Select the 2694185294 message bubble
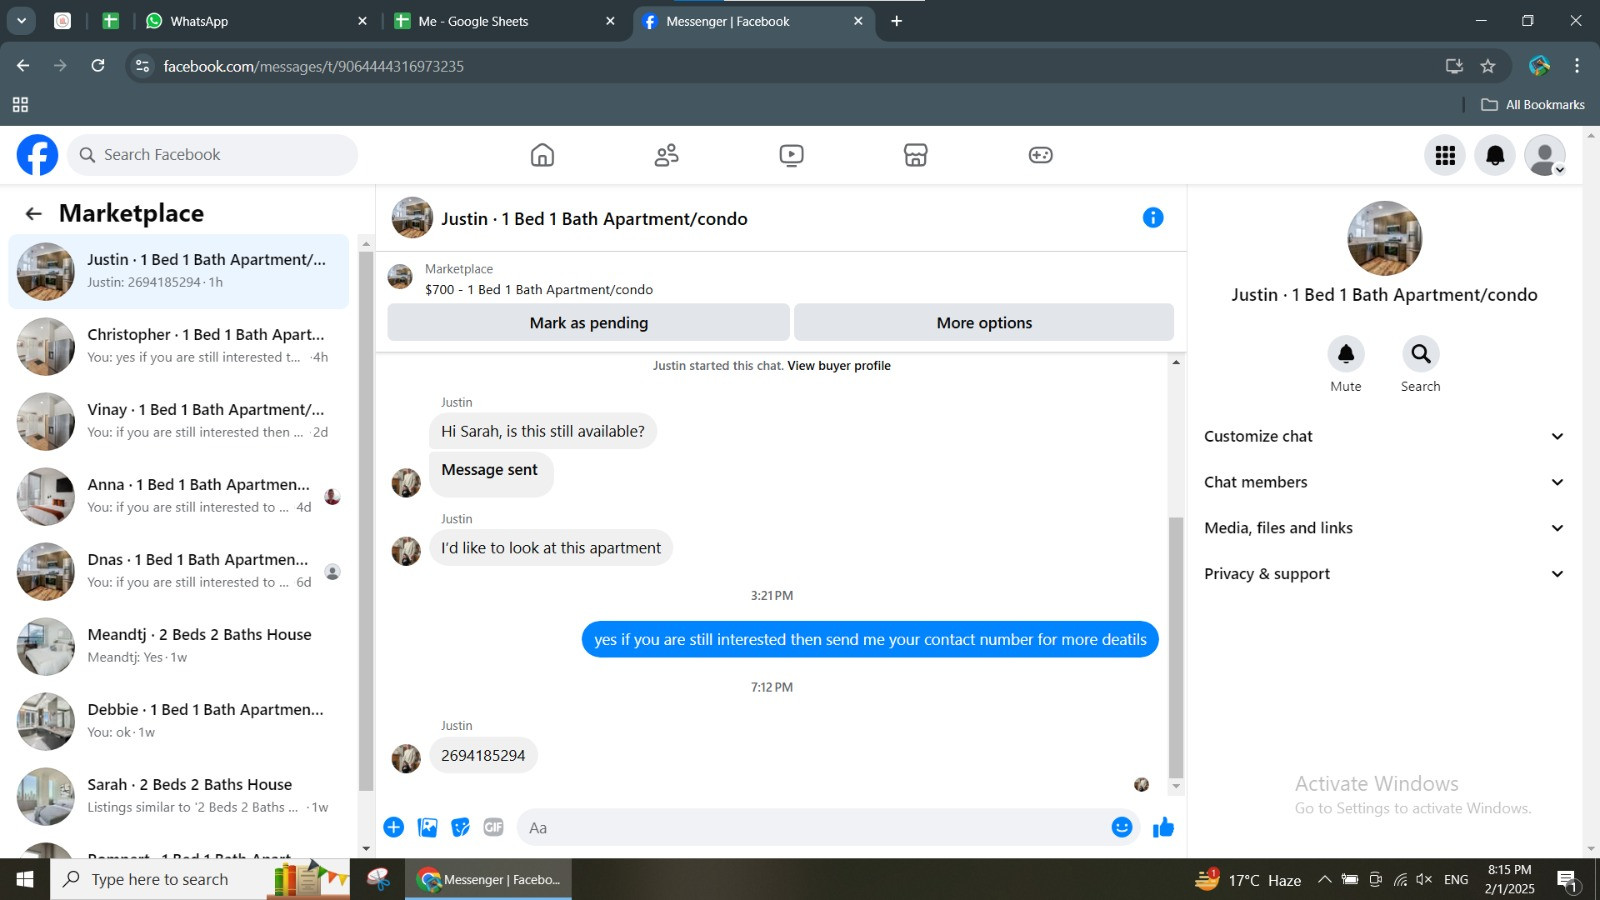Viewport: 1600px width, 900px height. (x=483, y=756)
